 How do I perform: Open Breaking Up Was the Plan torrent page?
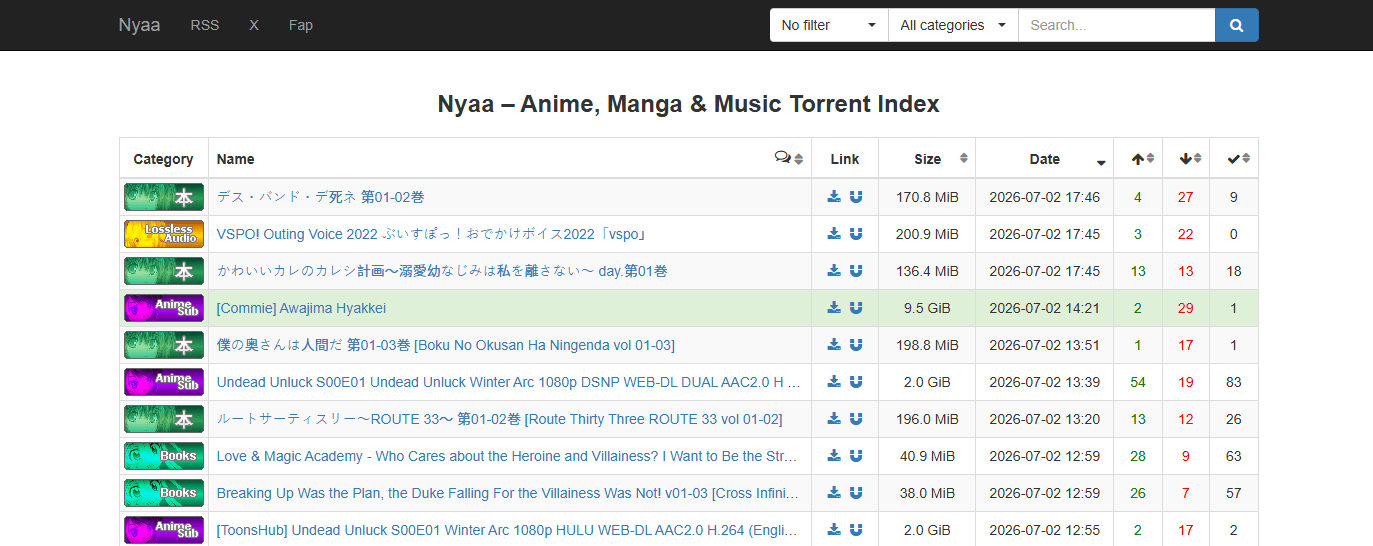click(x=508, y=493)
